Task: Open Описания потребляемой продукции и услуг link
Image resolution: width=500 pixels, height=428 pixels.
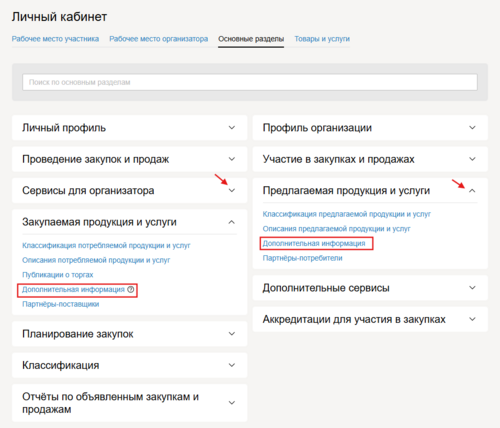Action: coord(96,260)
